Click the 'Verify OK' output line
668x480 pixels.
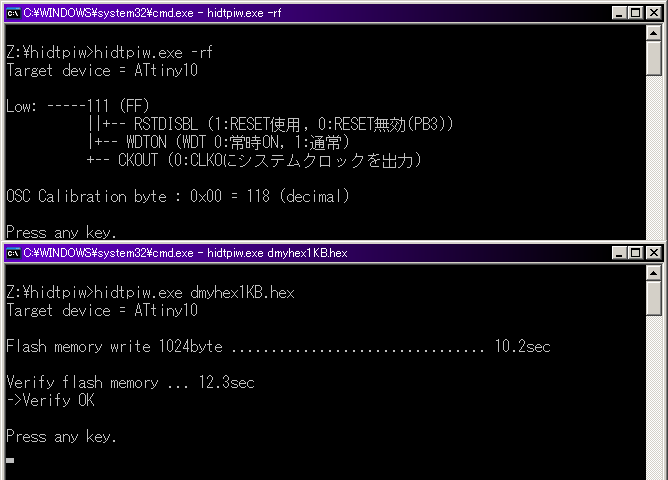coord(51,400)
